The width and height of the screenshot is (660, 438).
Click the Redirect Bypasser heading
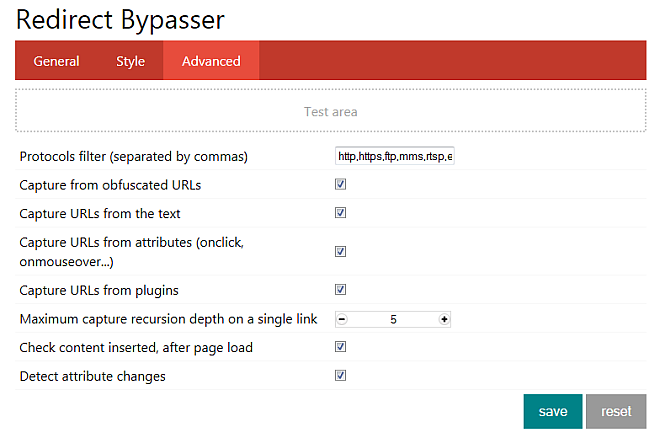tap(120, 20)
